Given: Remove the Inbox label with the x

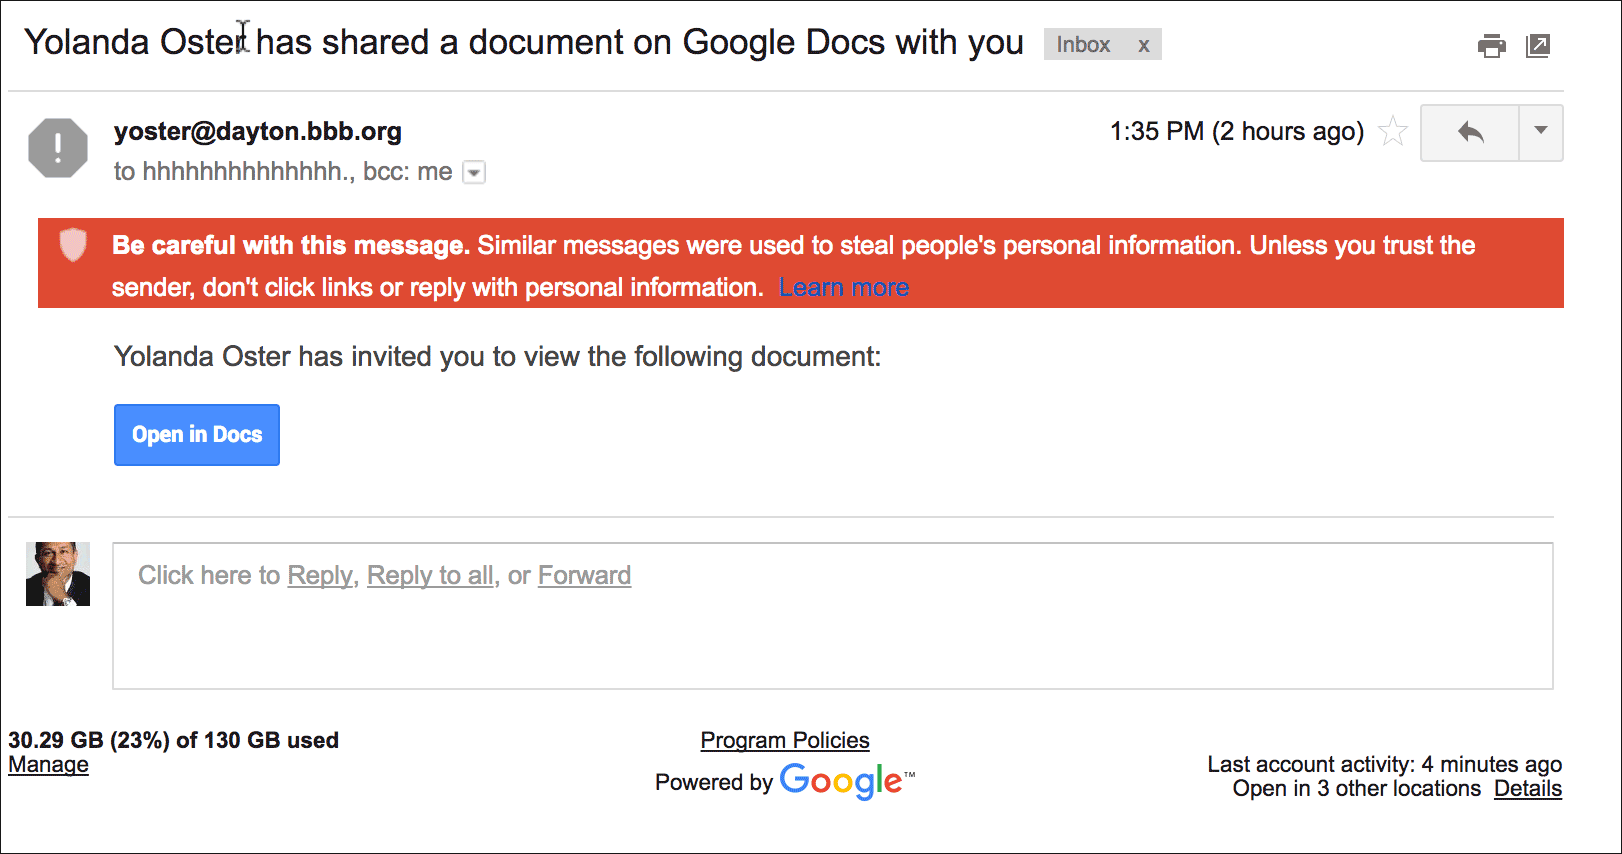Looking at the screenshot, I should (x=1143, y=46).
